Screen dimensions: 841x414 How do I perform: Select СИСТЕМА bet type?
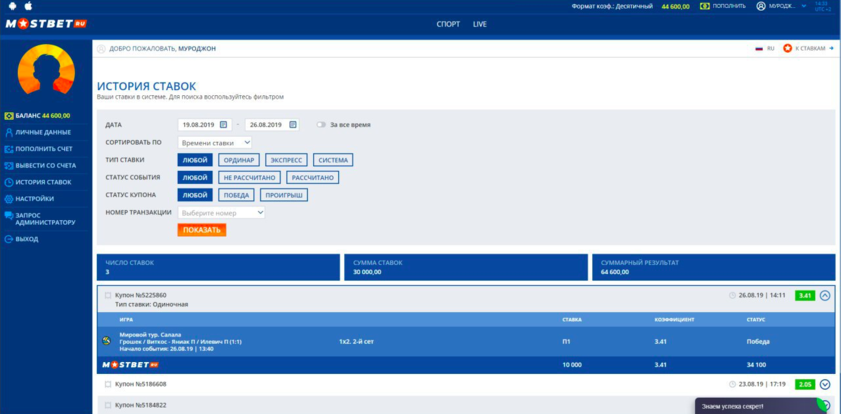[x=333, y=160]
